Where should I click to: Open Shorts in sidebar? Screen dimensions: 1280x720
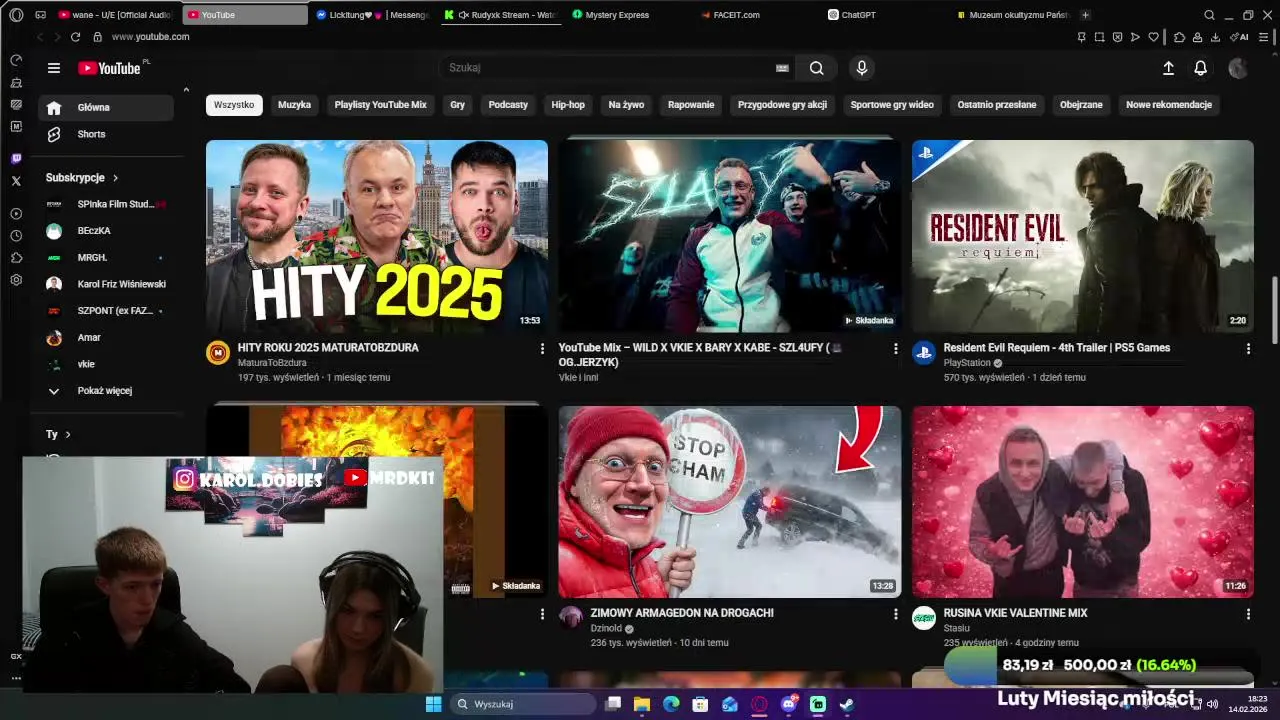pos(105,134)
